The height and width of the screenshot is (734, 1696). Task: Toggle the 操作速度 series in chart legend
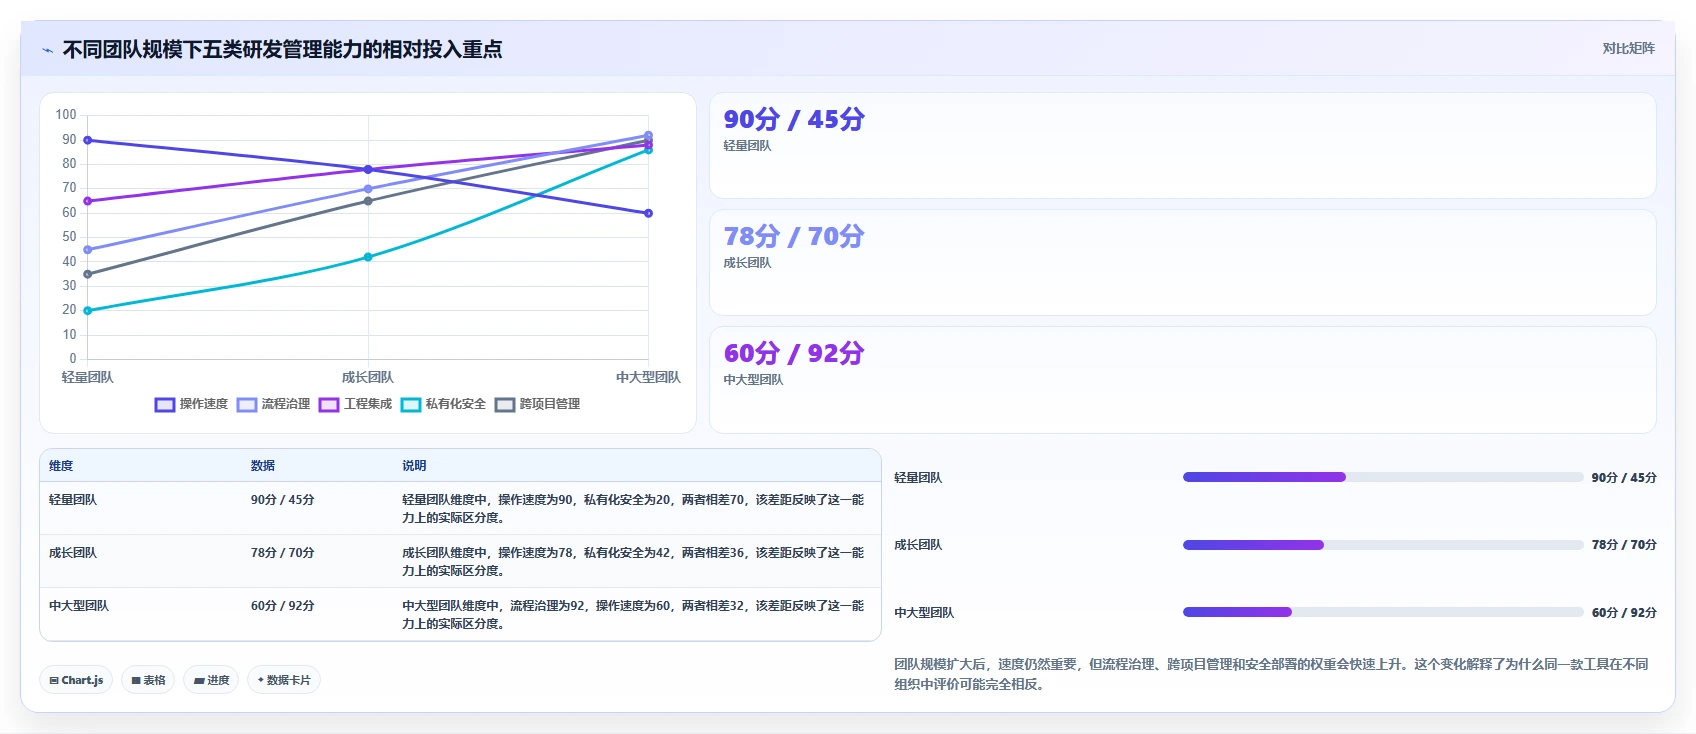[x=192, y=404]
